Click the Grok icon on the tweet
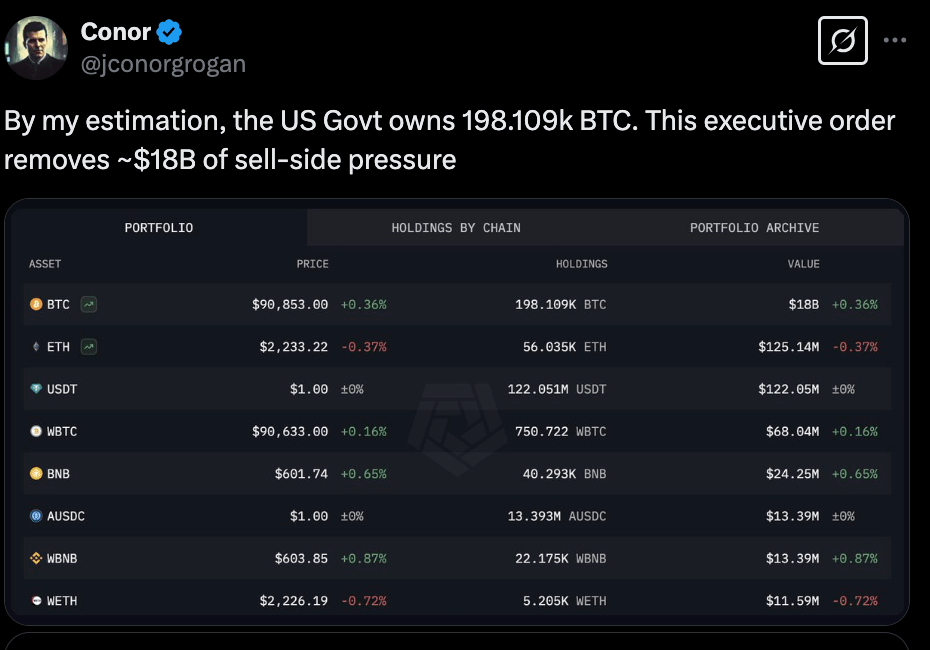 point(842,41)
